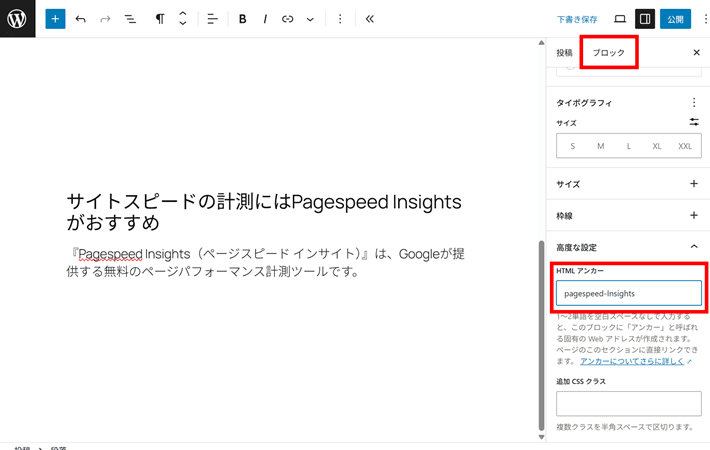This screenshot has width=710, height=450.
Task: Open typography options three-dot menu
Action: tap(694, 102)
